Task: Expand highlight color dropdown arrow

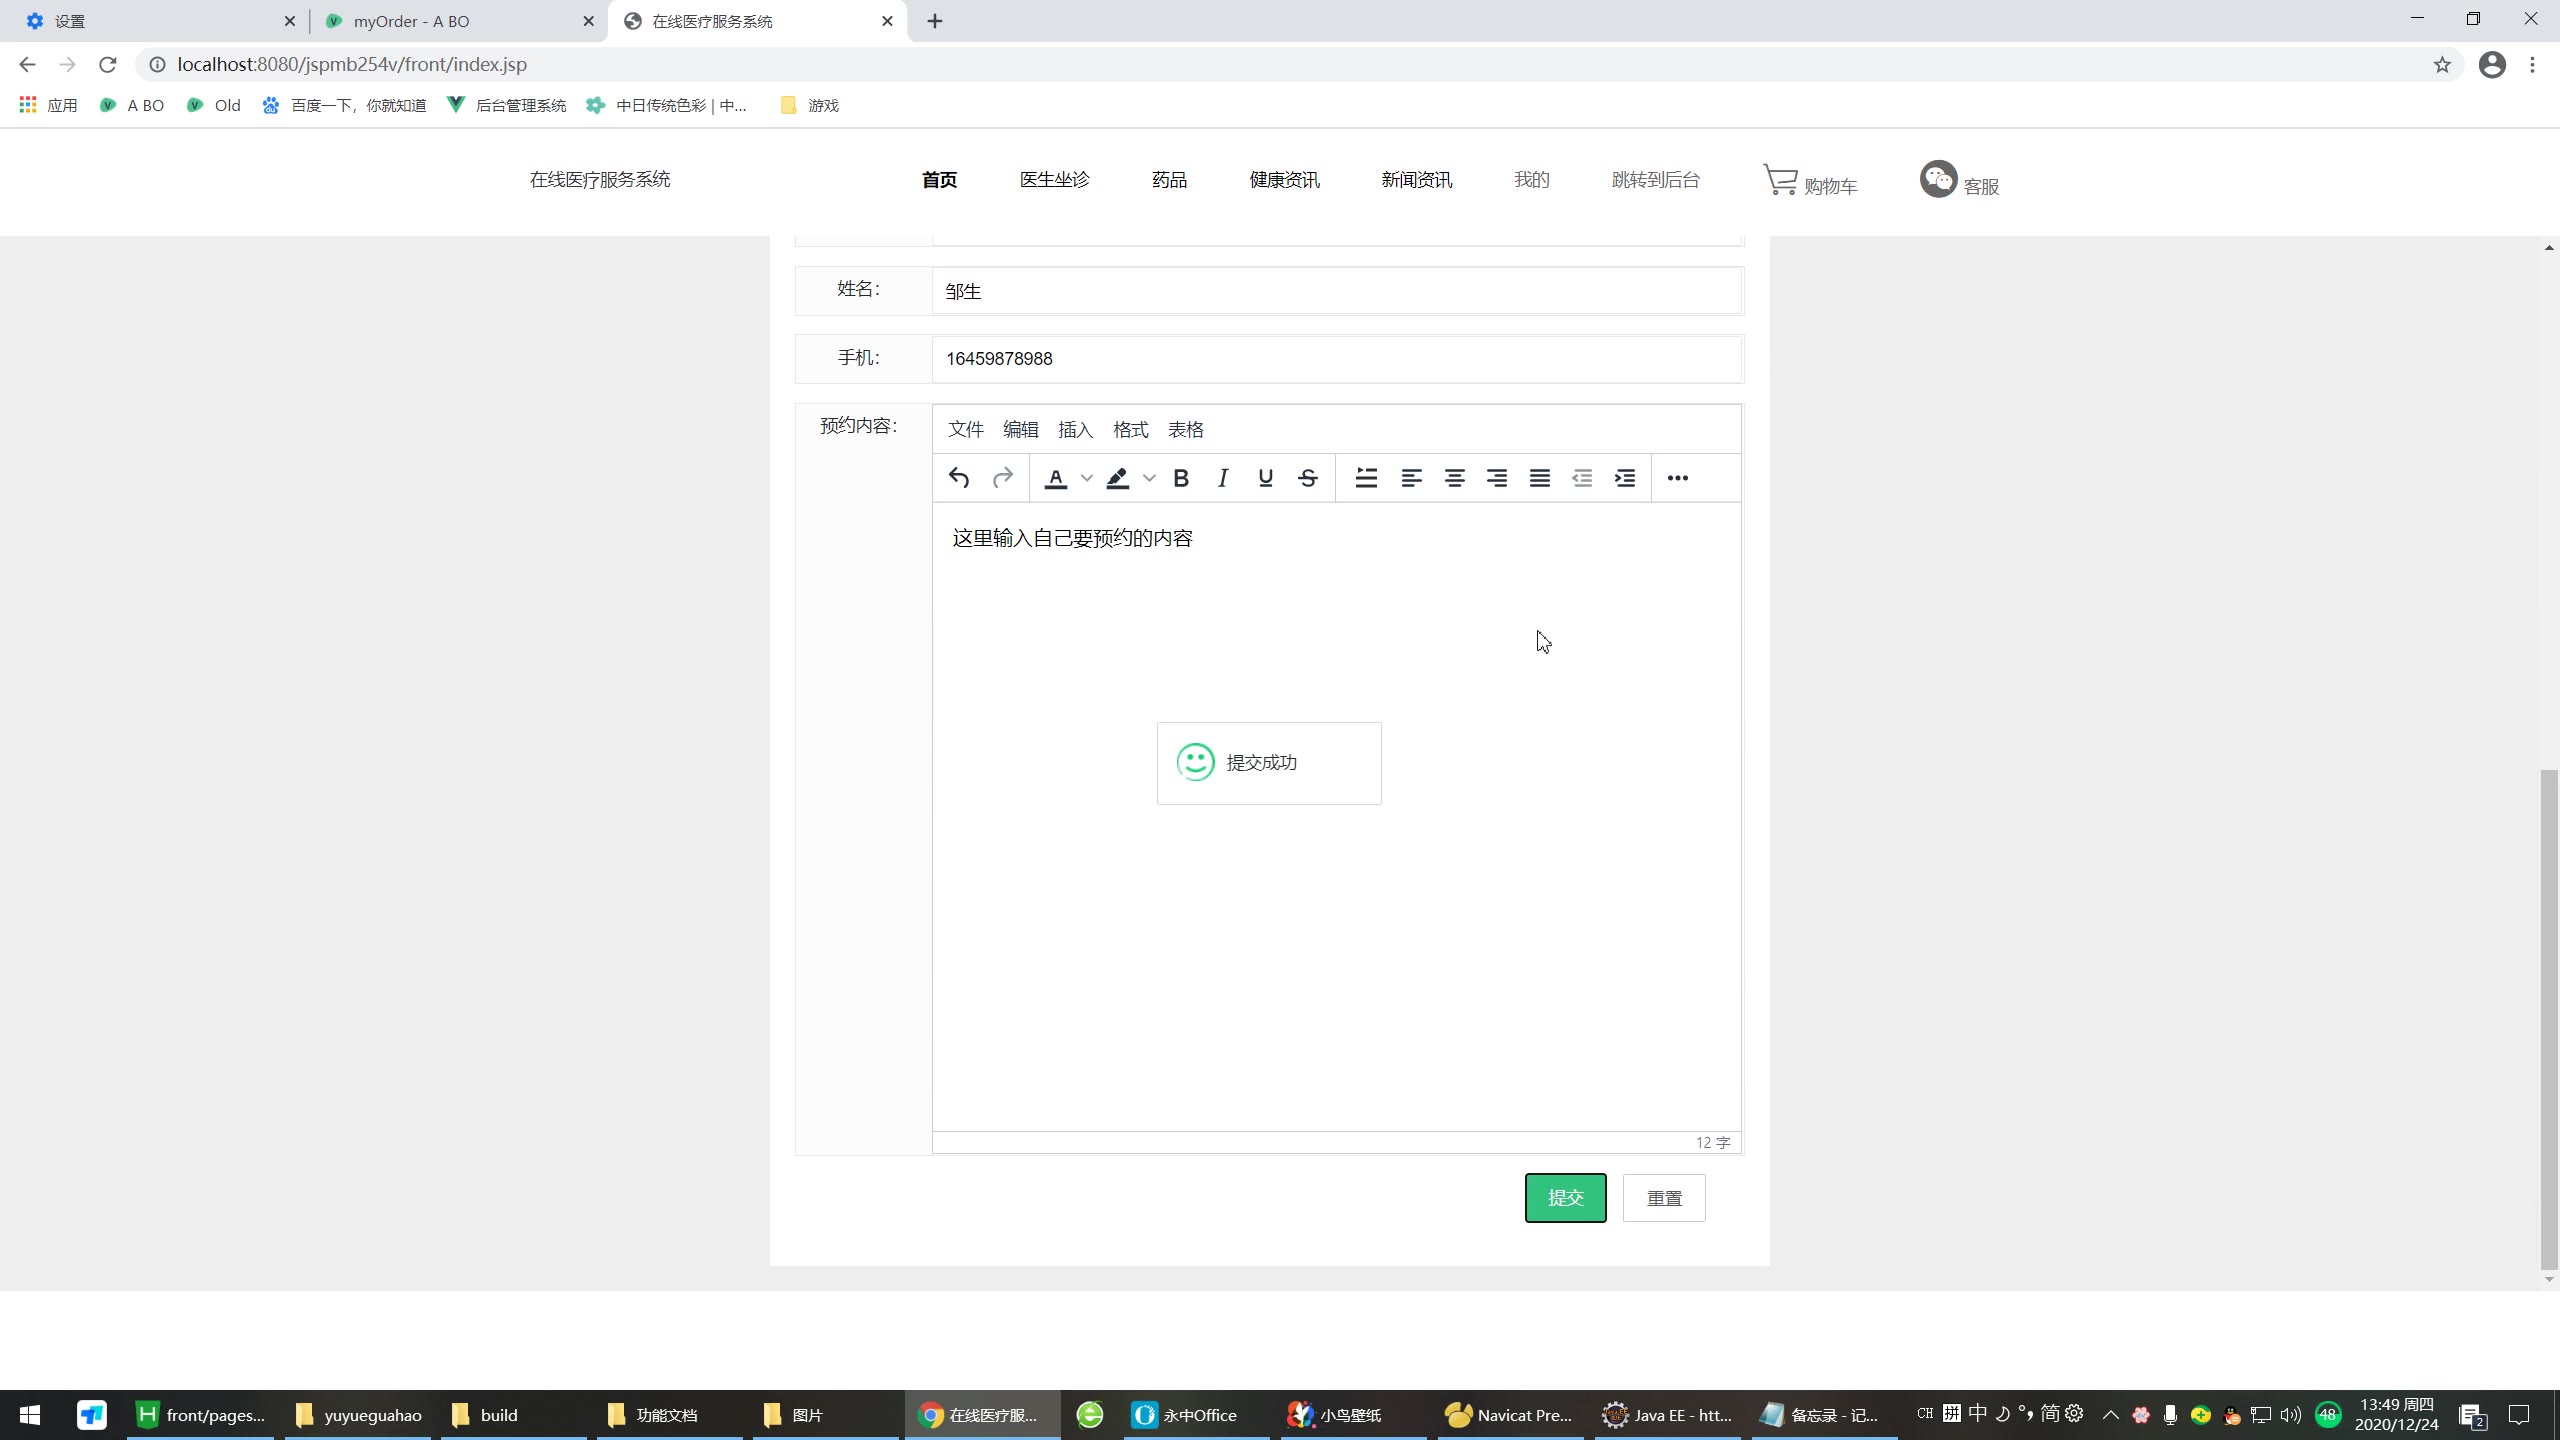Action: (1149, 478)
